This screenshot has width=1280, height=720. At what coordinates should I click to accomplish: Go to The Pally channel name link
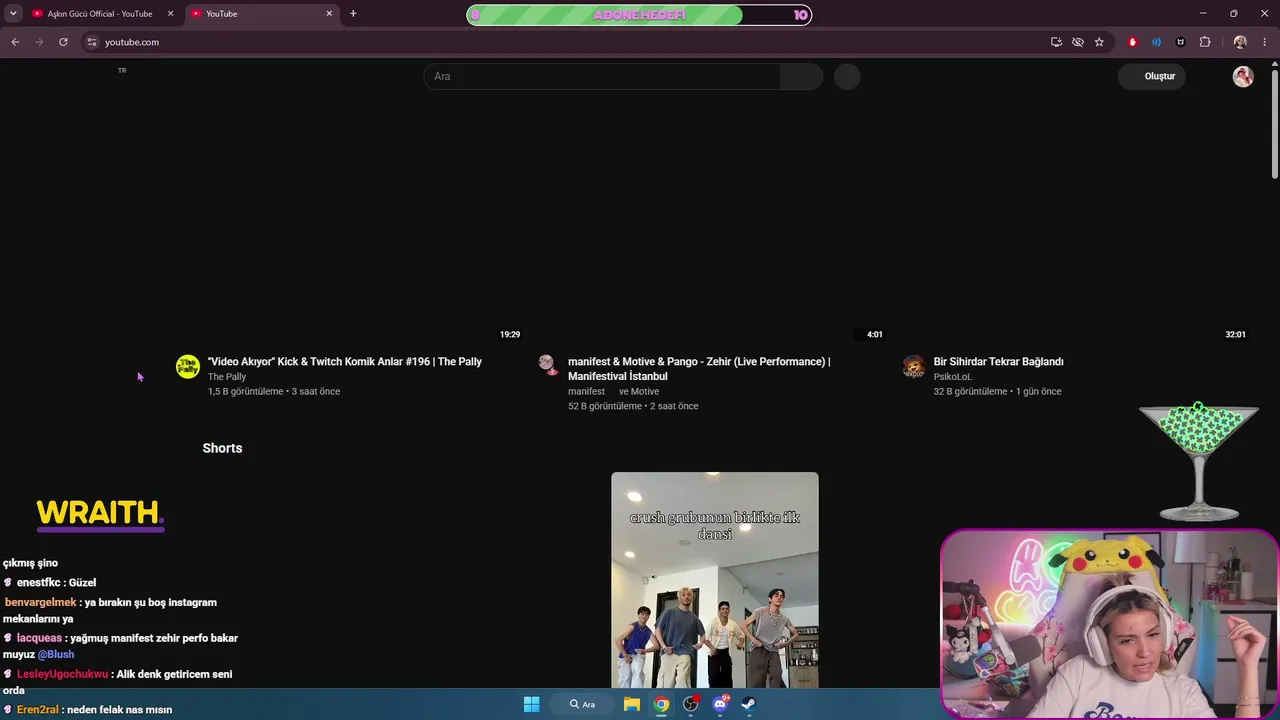227,377
